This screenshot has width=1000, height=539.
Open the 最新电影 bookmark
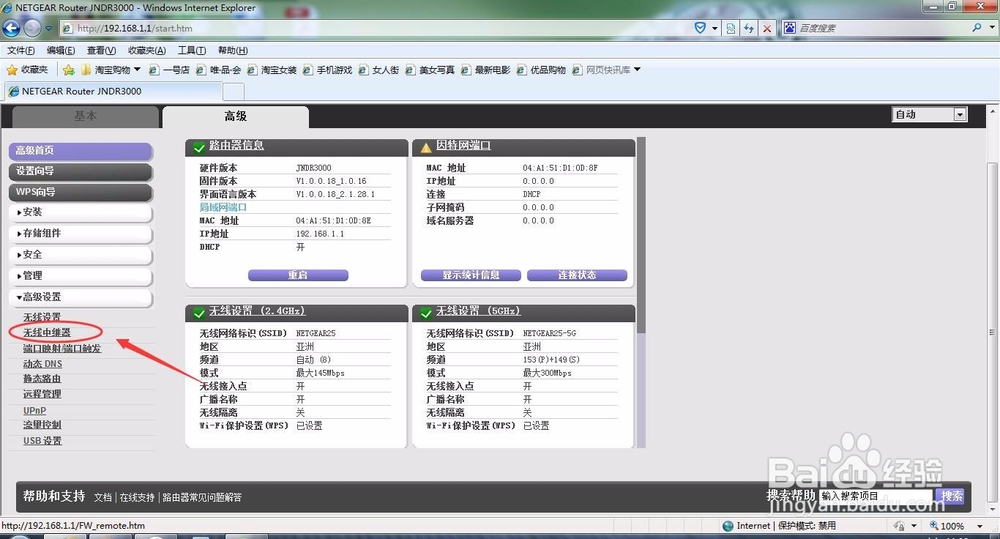click(485, 70)
